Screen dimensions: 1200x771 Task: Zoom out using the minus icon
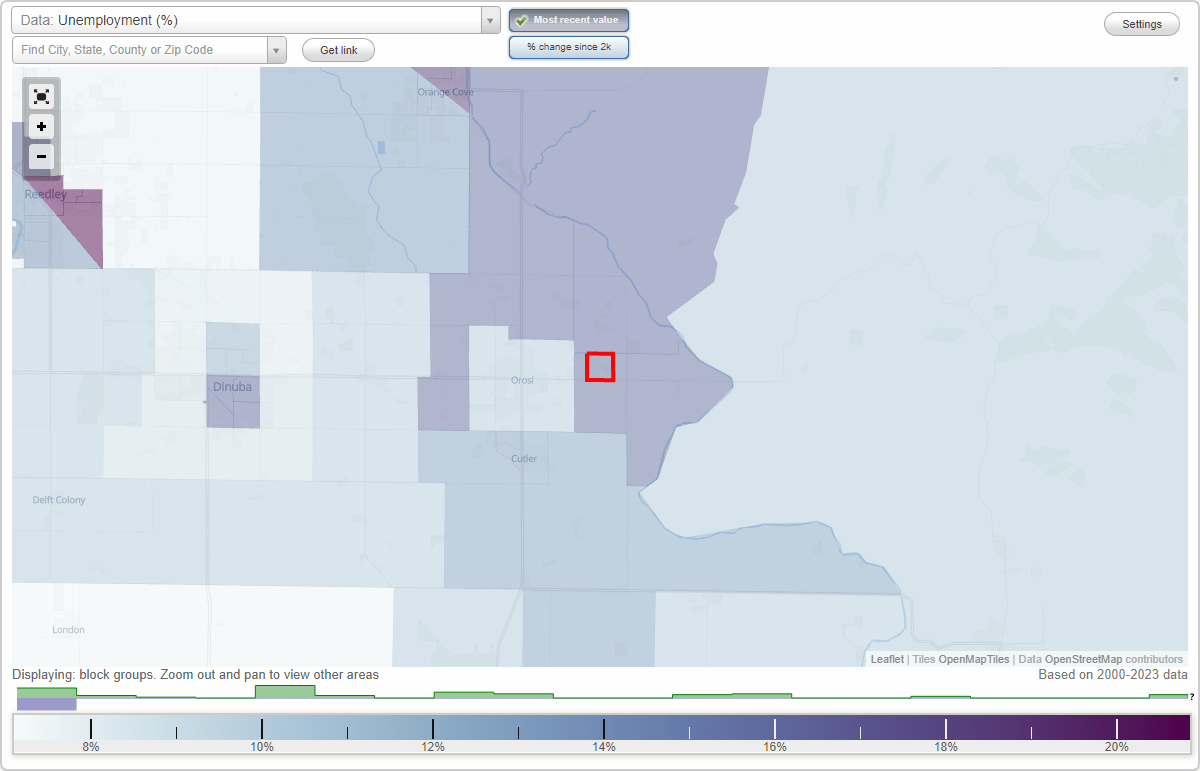pyautogui.click(x=41, y=156)
